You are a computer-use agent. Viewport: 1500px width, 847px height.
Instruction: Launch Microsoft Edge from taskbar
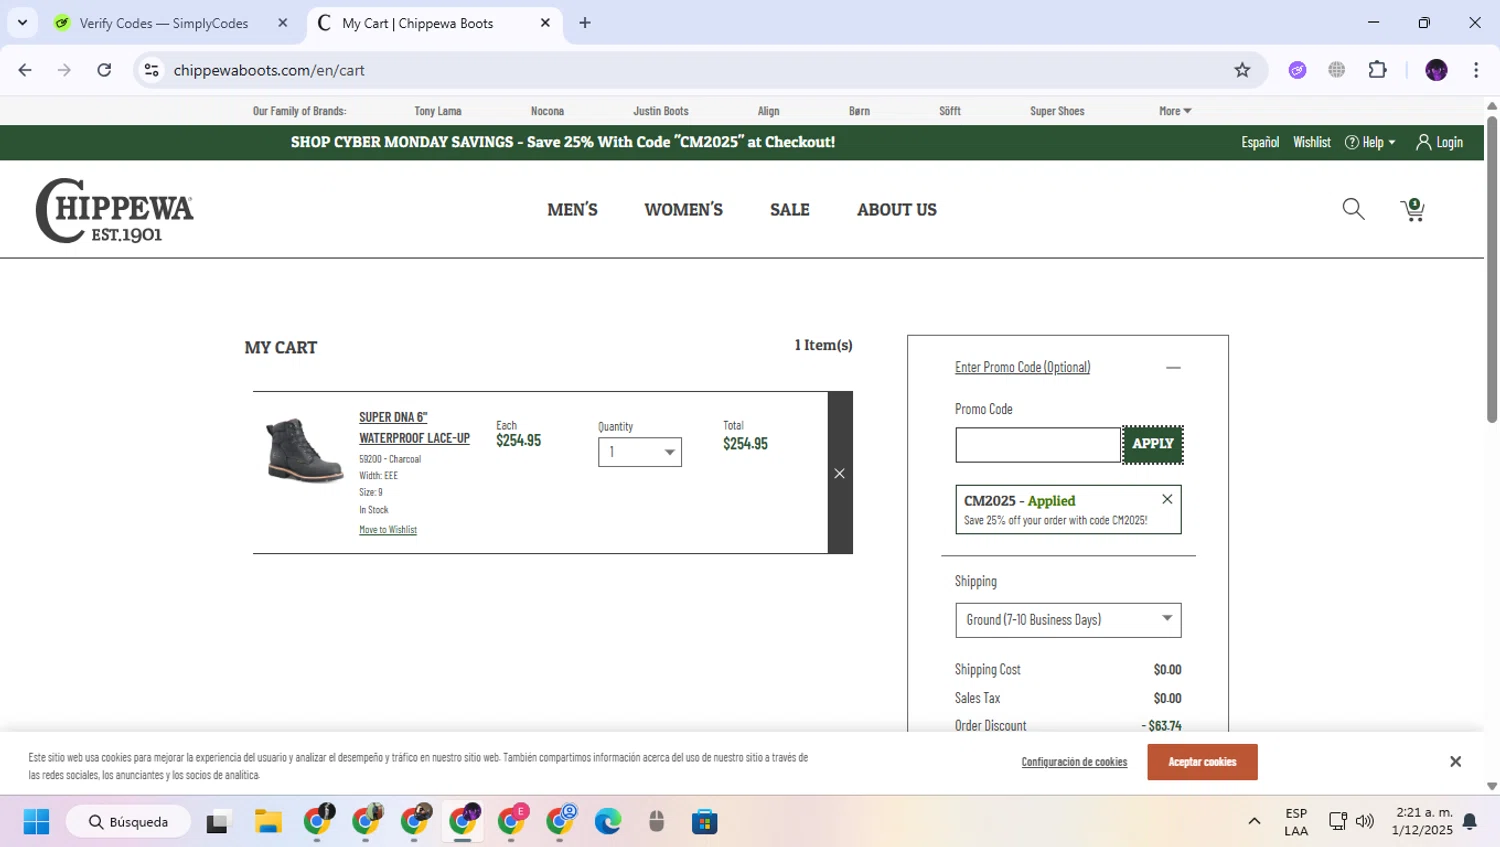(608, 822)
